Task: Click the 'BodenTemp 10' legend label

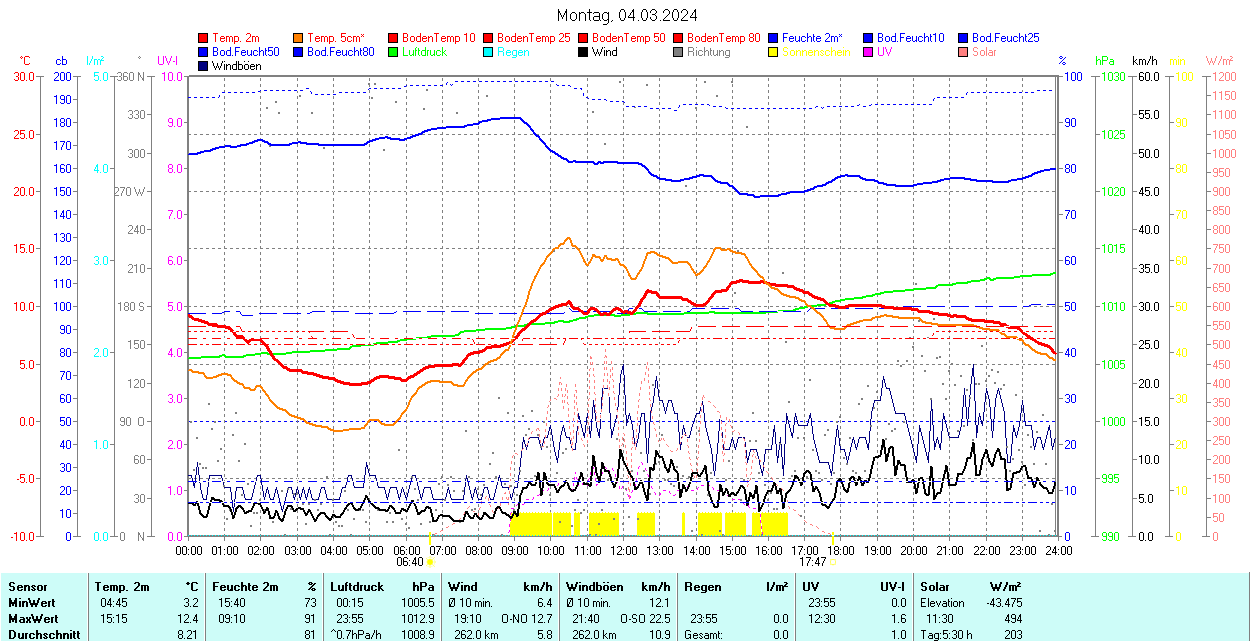Action: tap(439, 38)
